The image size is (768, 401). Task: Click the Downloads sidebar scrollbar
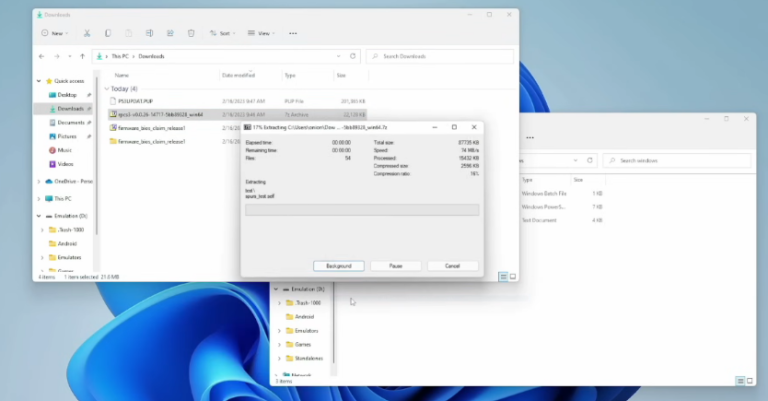(96, 156)
